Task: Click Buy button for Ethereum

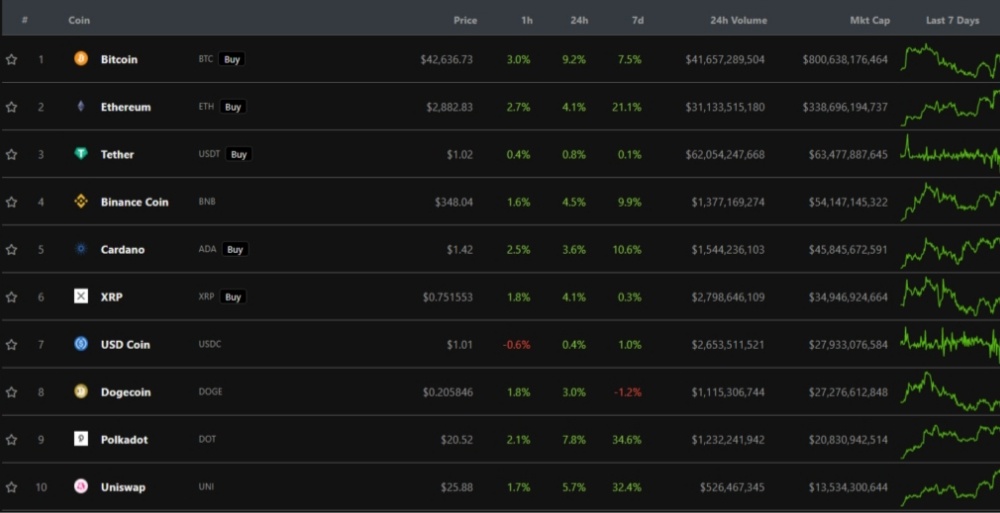Action: 233,107
